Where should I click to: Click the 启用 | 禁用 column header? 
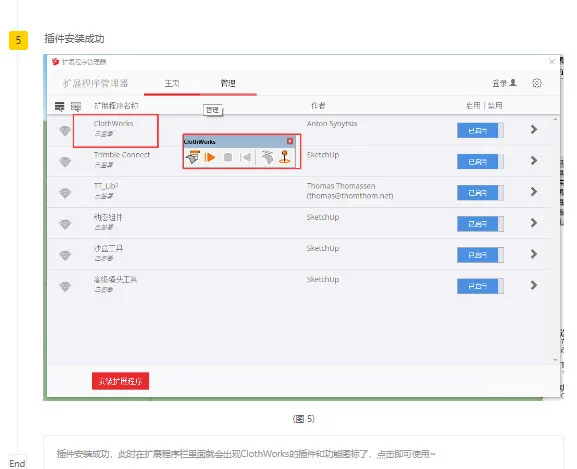click(484, 106)
